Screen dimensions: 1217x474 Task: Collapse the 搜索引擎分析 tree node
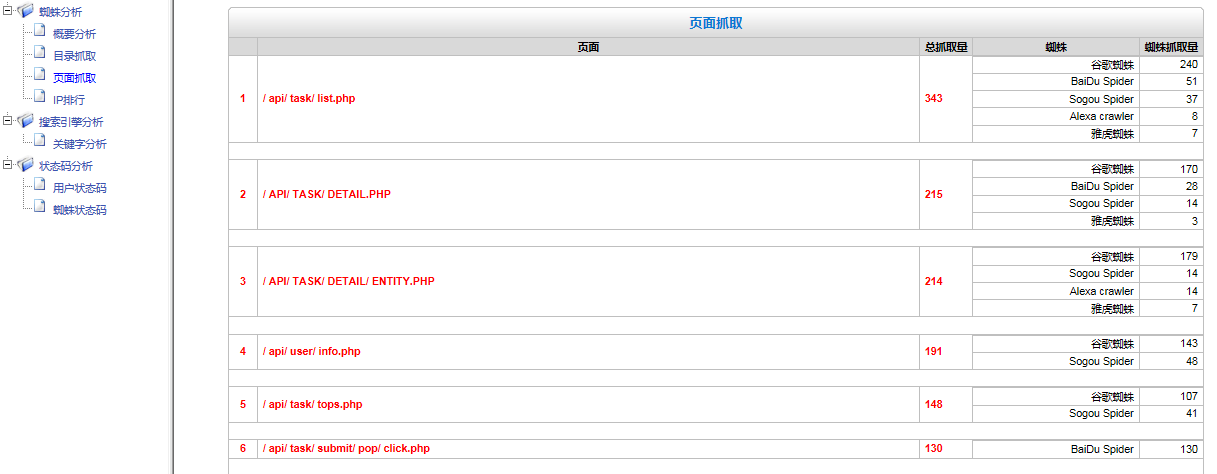(x=8, y=121)
